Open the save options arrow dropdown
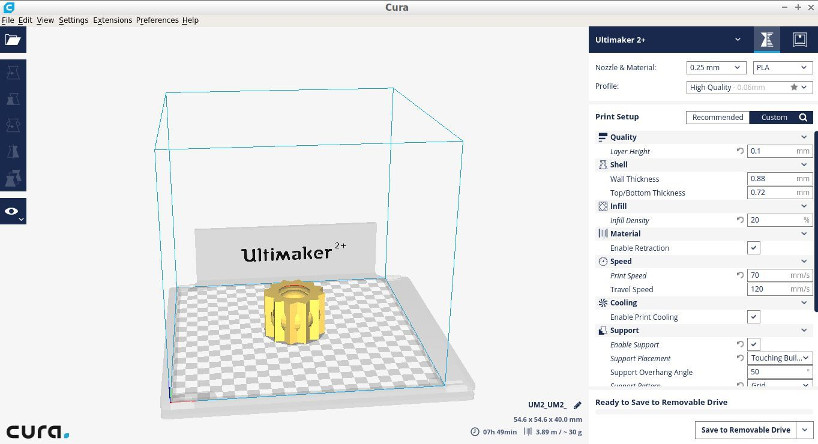This screenshot has height=444, width=818. pos(804,430)
